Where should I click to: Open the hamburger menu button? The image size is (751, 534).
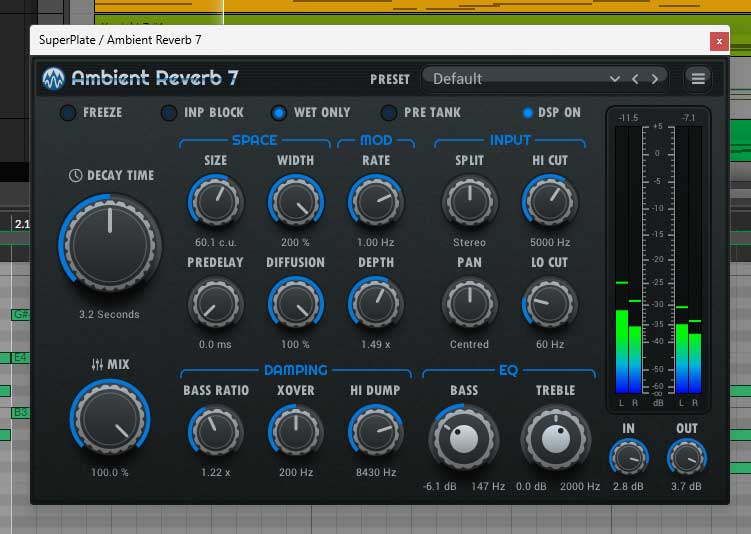pos(698,78)
